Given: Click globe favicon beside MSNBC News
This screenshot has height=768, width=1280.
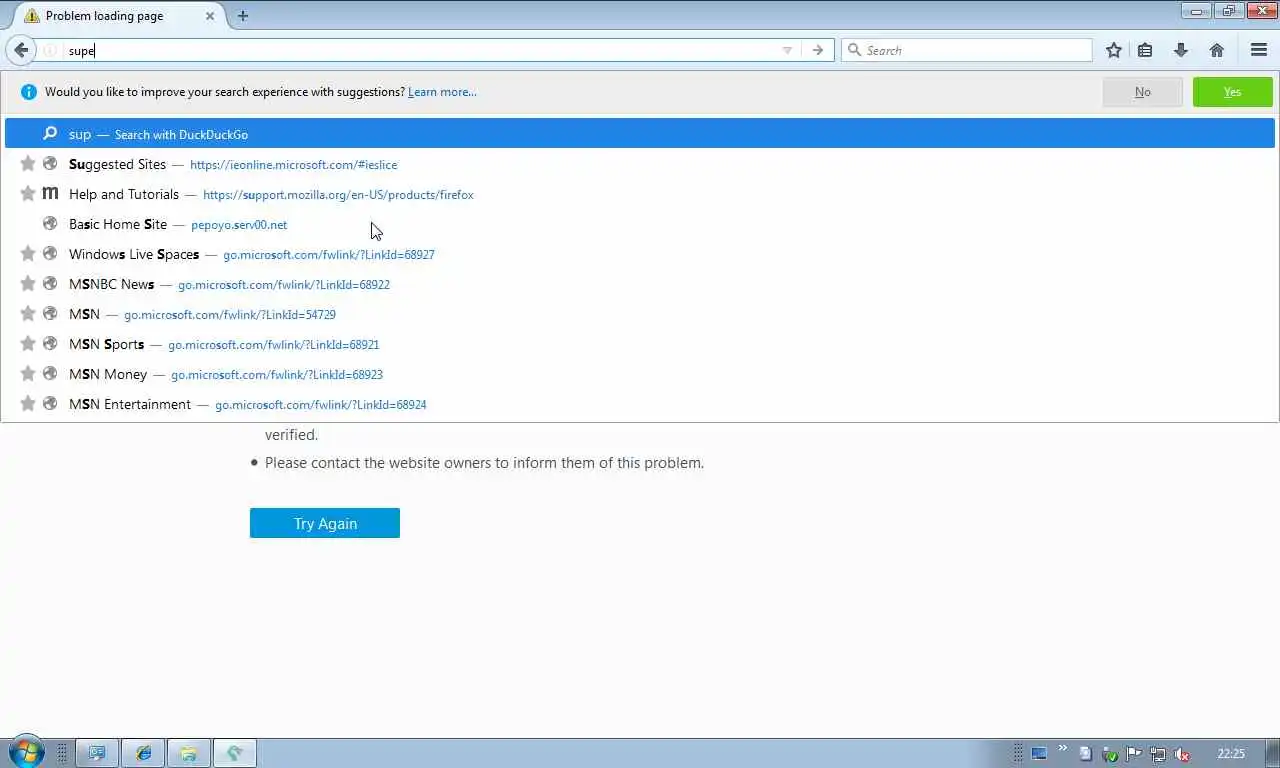Looking at the screenshot, I should [50, 284].
